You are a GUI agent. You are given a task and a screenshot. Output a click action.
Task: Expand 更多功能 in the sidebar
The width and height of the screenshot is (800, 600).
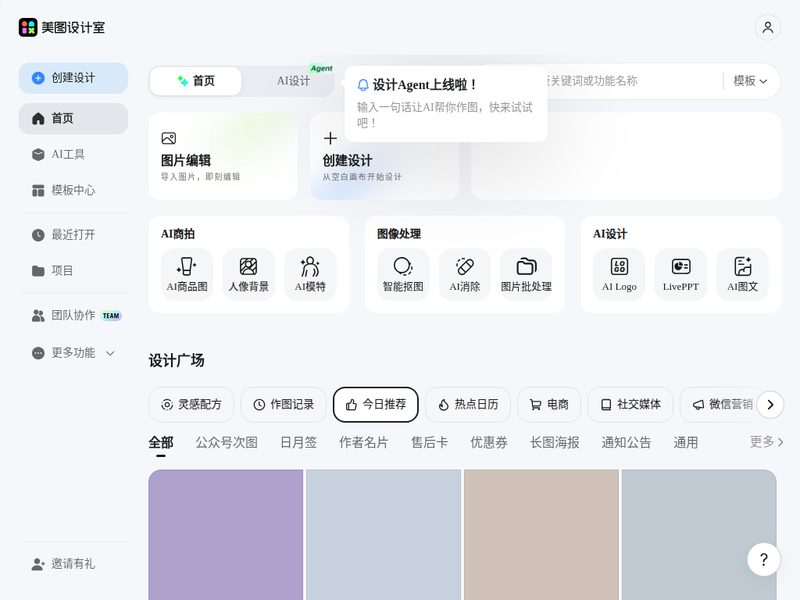73,353
